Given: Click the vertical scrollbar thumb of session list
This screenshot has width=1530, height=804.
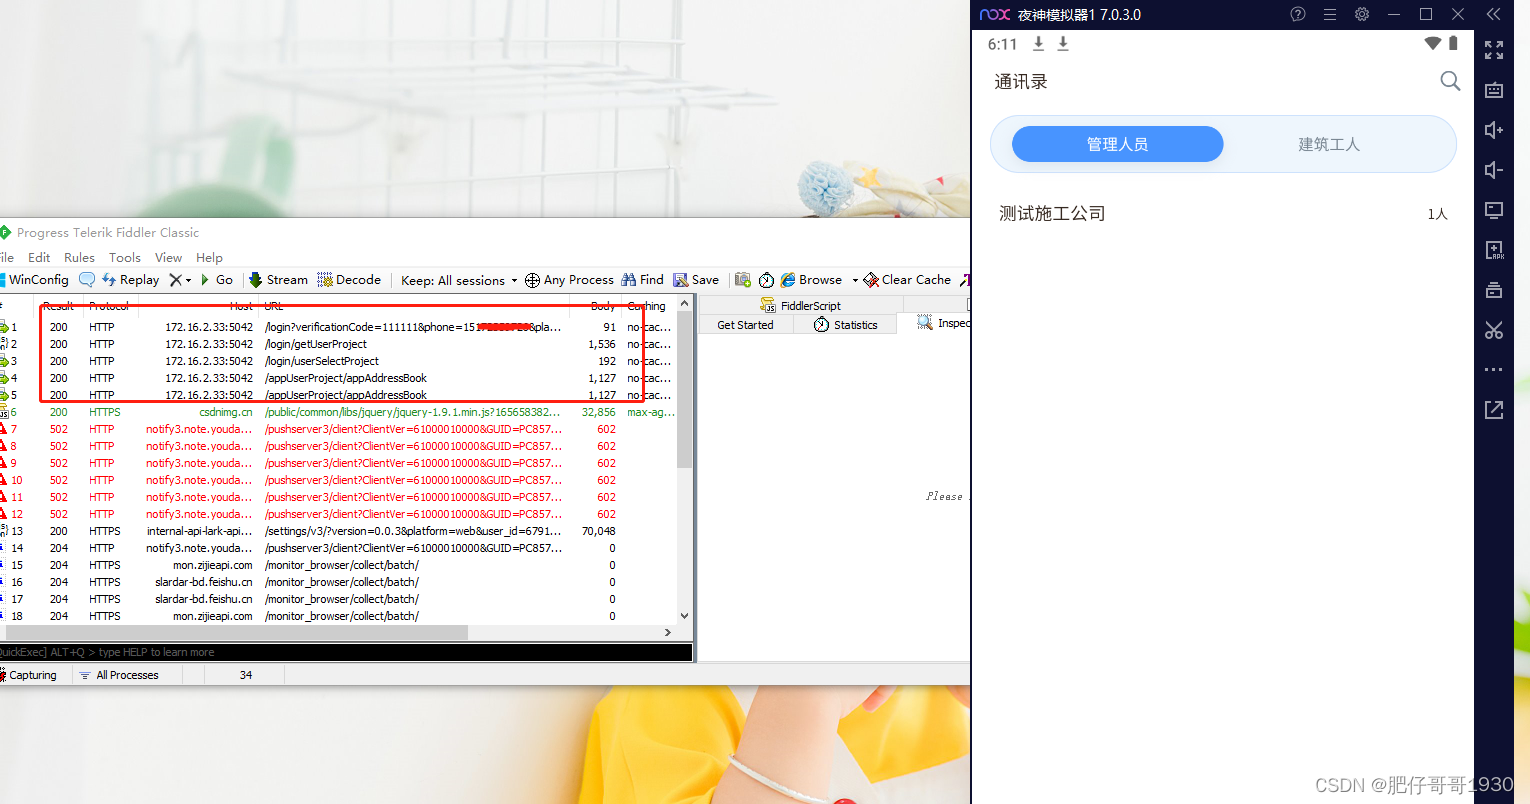Looking at the screenshot, I should 684,390.
